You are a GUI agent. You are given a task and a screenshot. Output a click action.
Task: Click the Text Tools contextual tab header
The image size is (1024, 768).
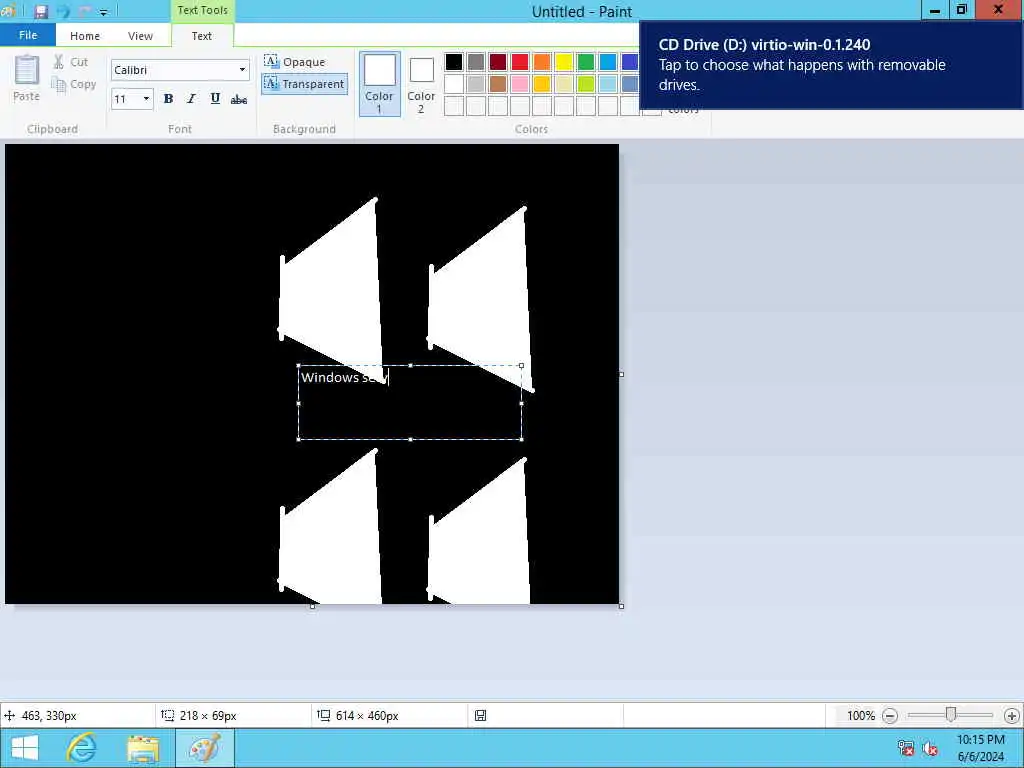tap(202, 10)
